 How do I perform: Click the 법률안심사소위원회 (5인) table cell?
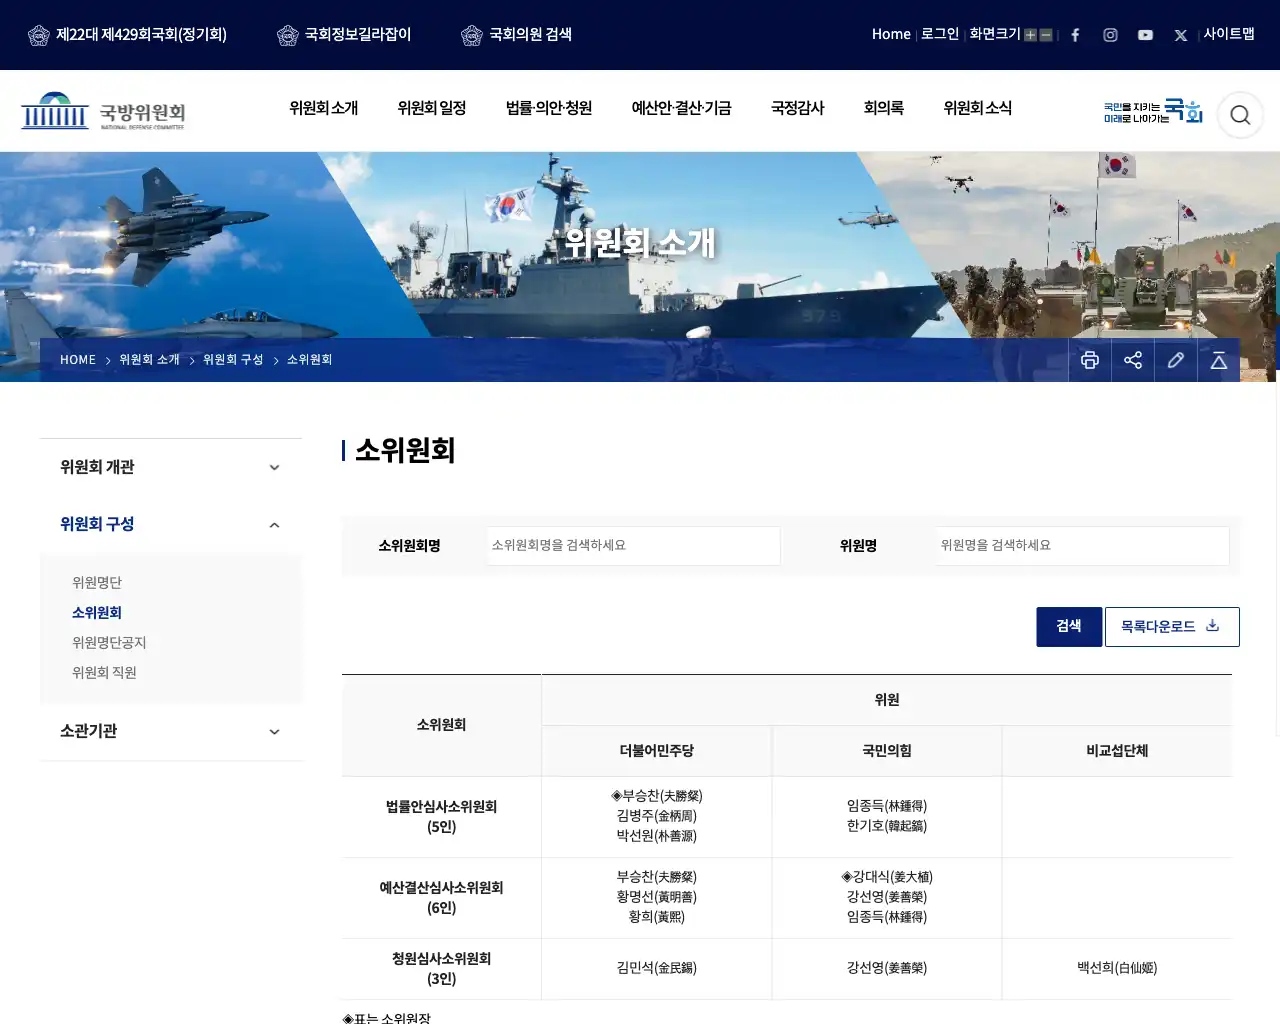click(x=441, y=817)
